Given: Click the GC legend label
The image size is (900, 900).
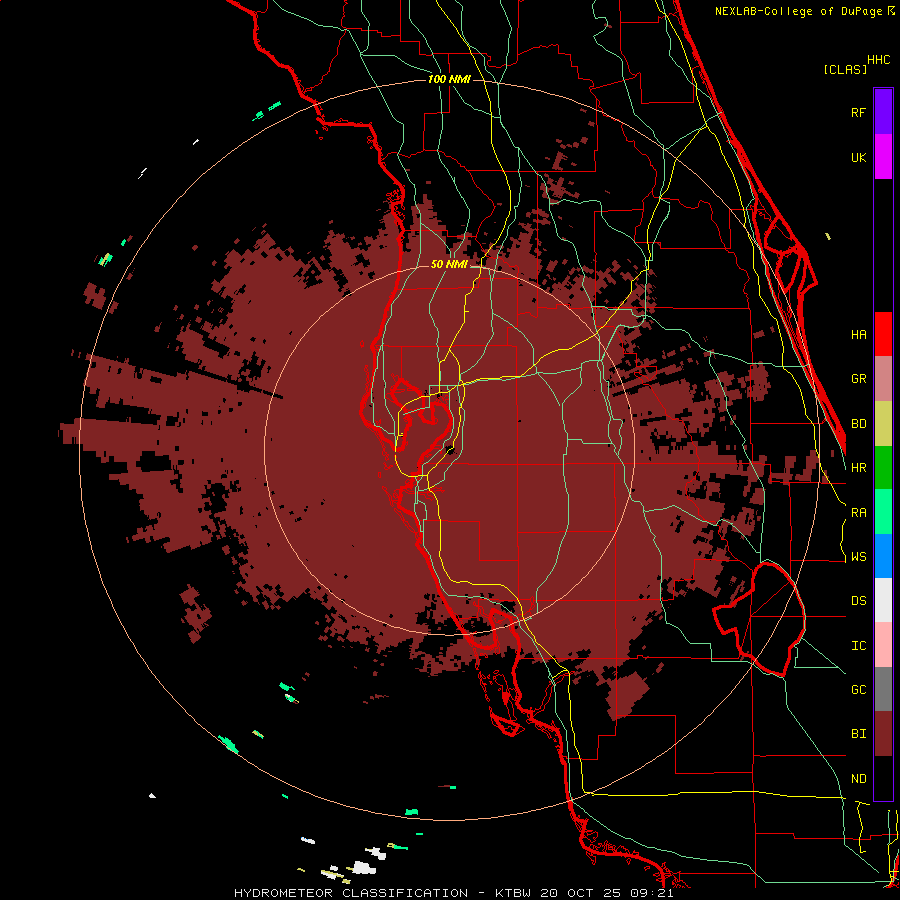Looking at the screenshot, I should tap(858, 690).
